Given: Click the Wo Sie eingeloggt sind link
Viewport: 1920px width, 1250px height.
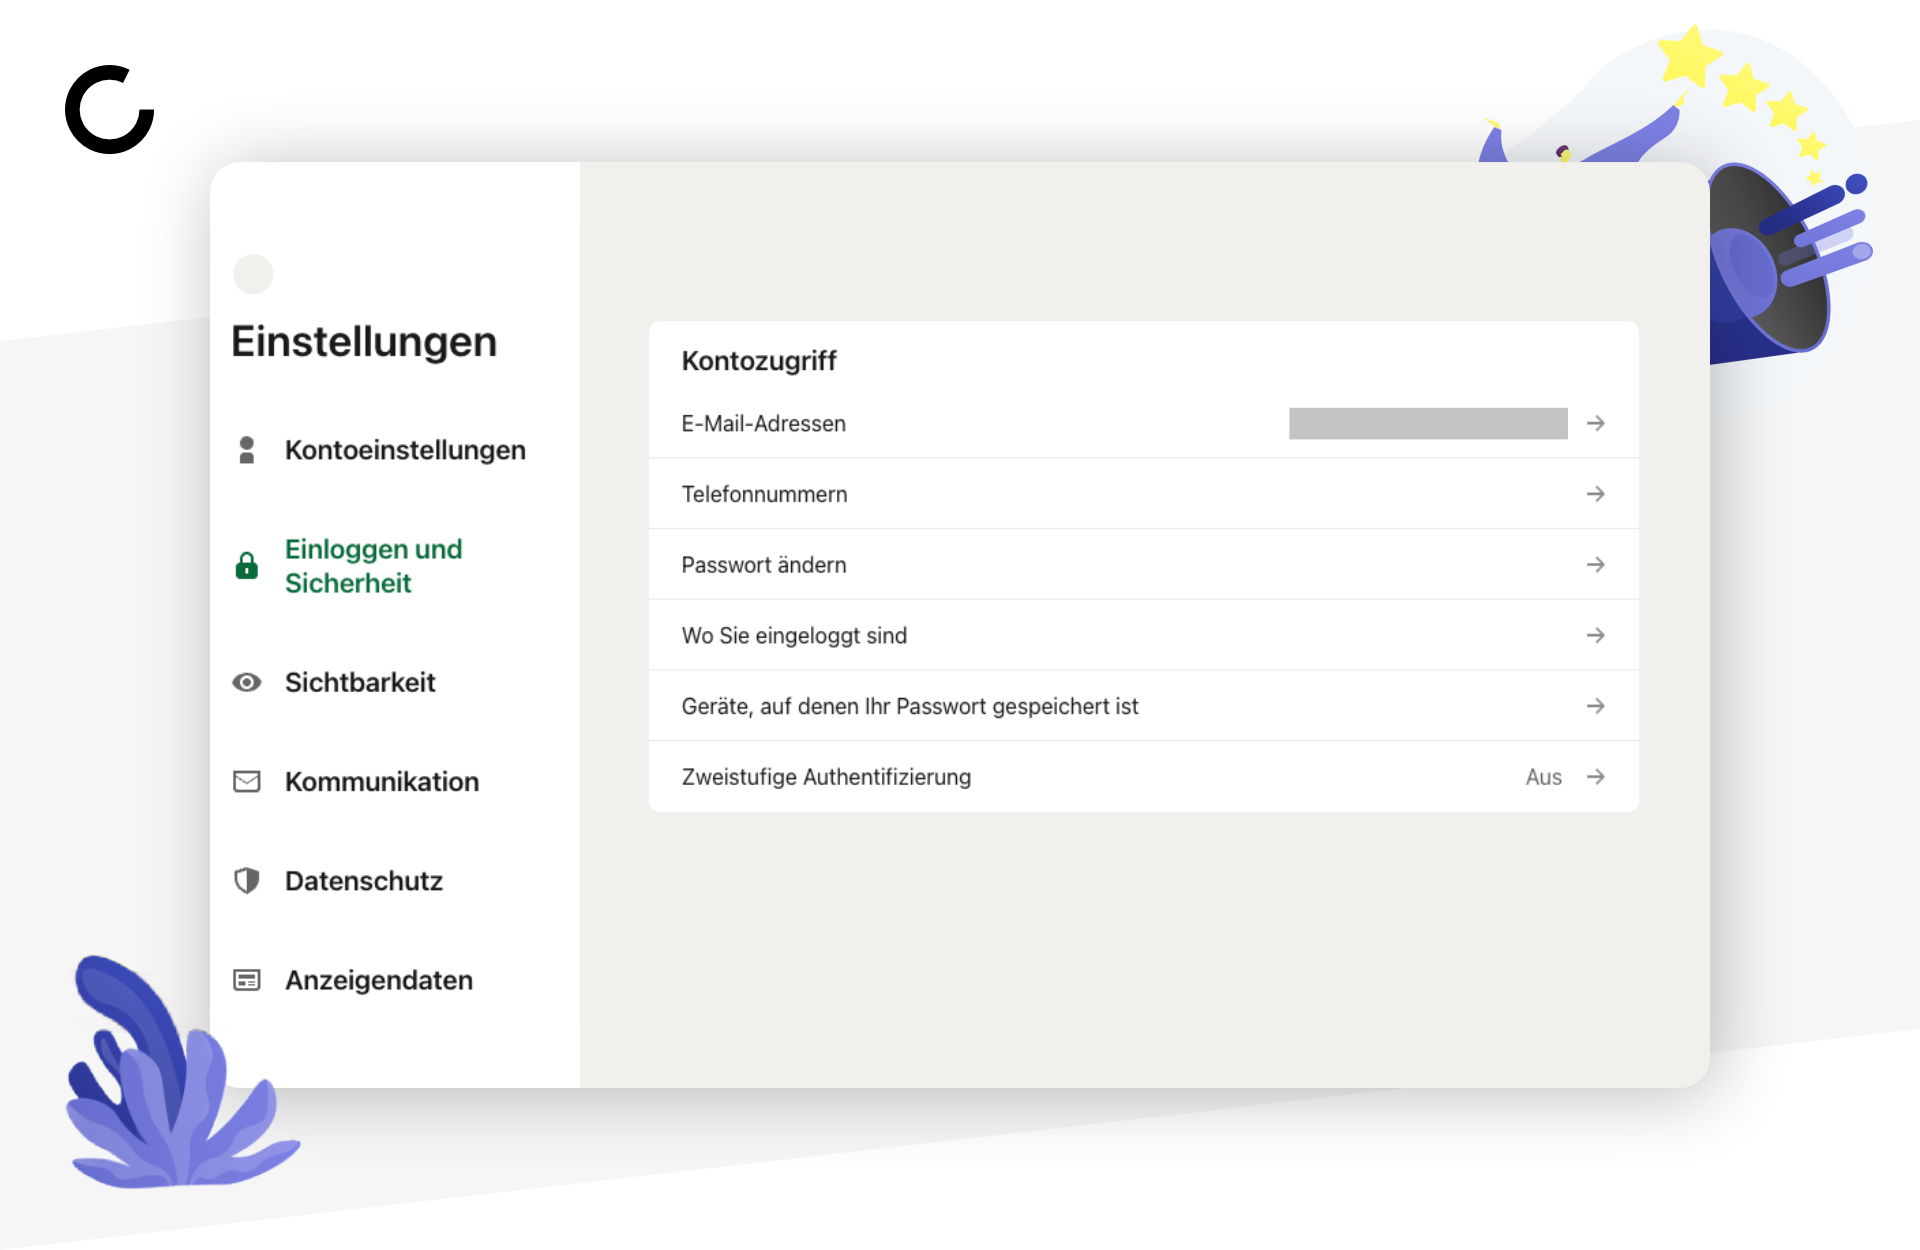Looking at the screenshot, I should [x=794, y=636].
